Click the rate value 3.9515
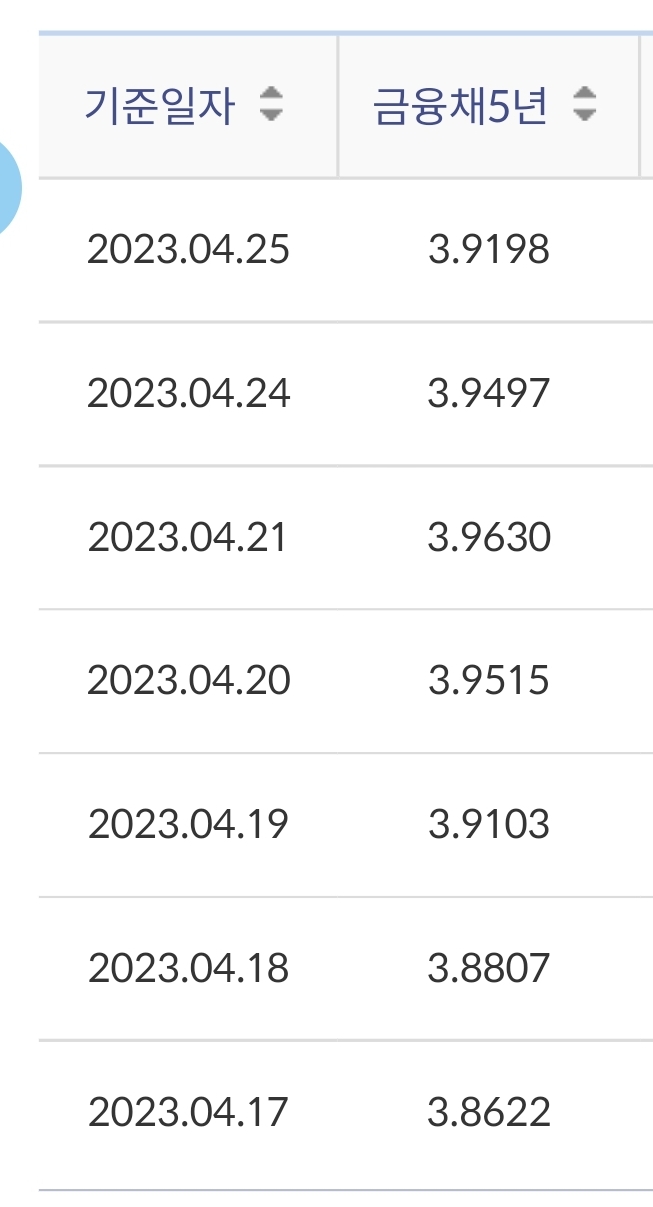 pyautogui.click(x=489, y=681)
